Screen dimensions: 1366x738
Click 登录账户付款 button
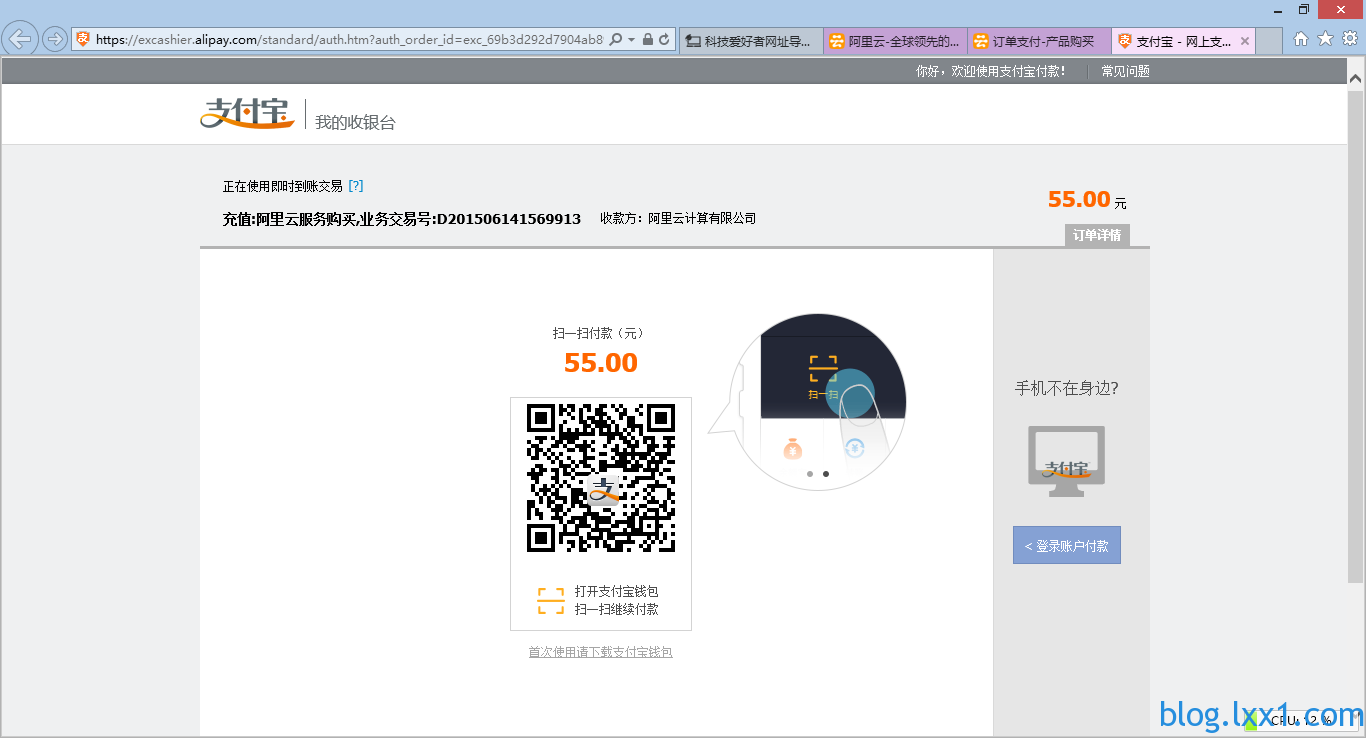[1066, 545]
